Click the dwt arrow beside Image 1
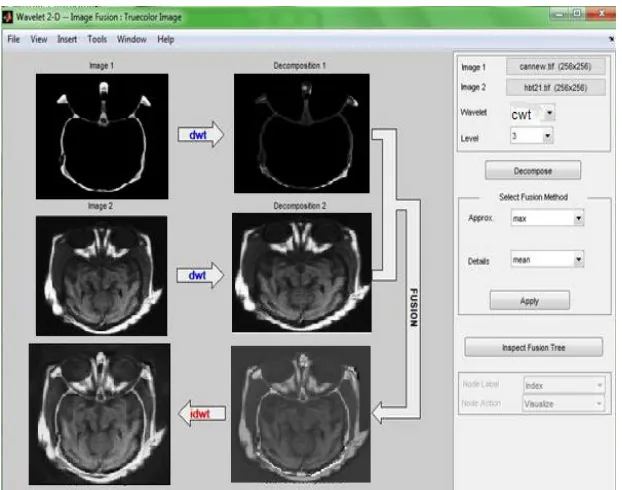622x490 pixels. click(x=201, y=135)
